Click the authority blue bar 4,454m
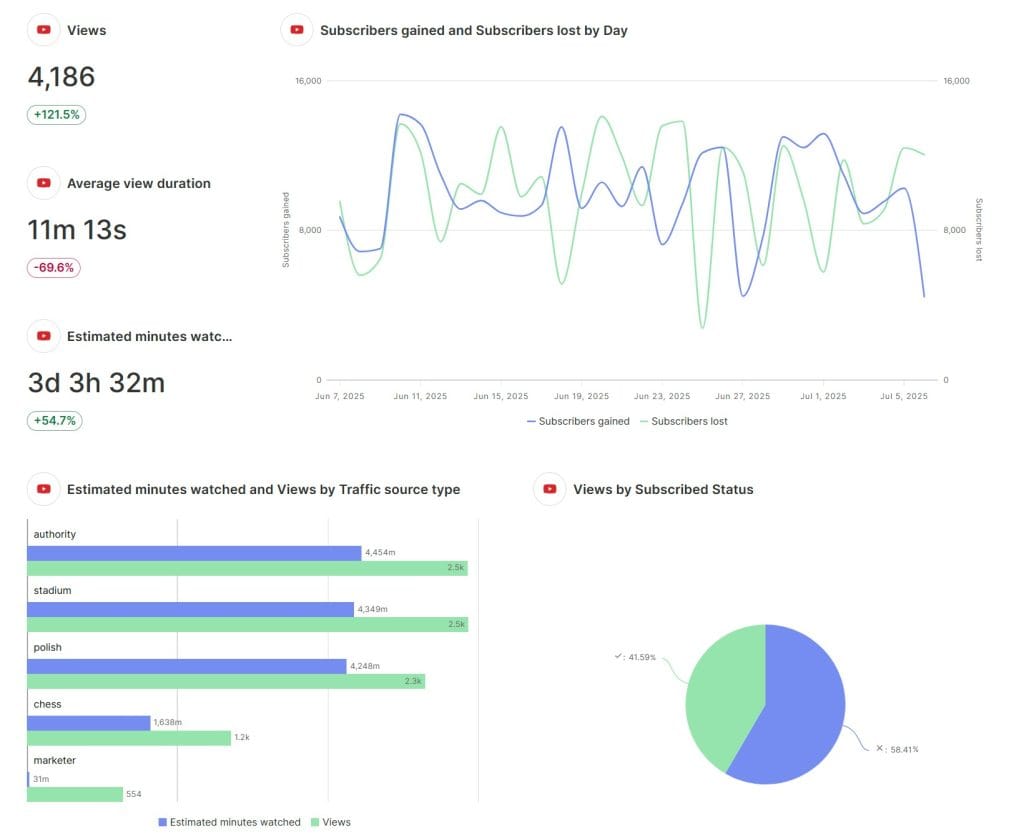This screenshot has height=840, width=1024. [194, 553]
